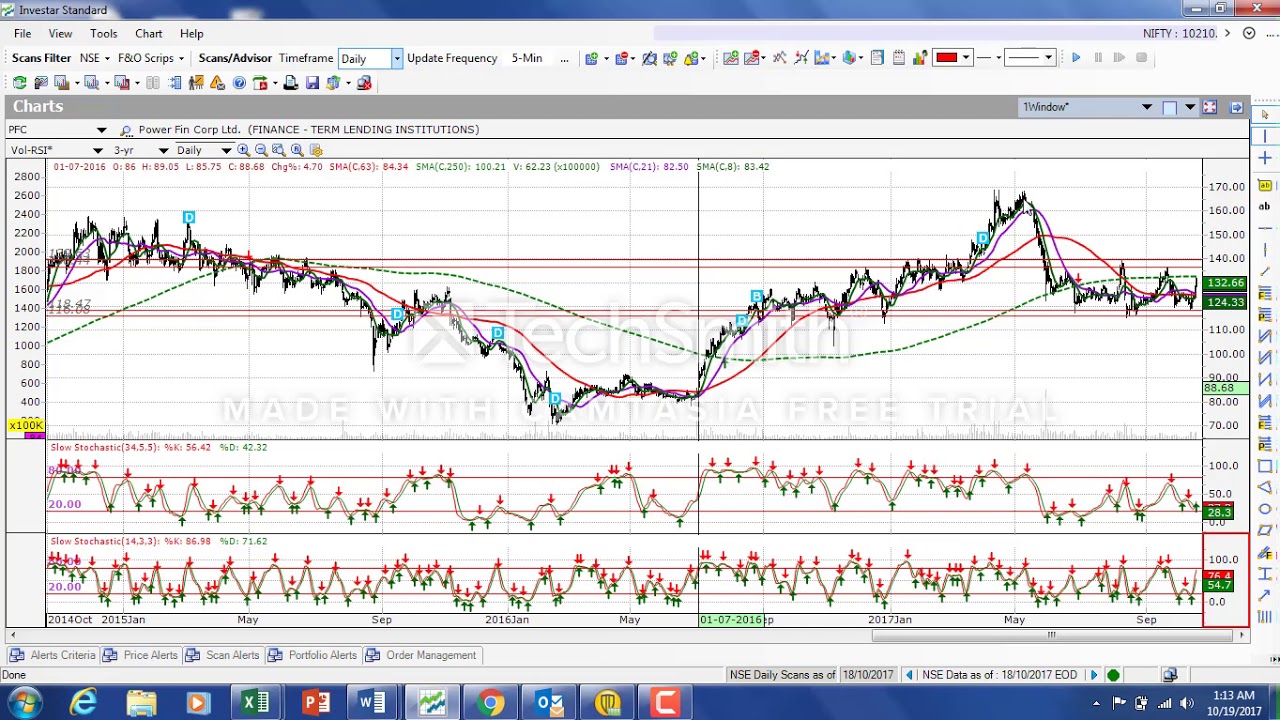
Task: Click the blue help question-mark icon
Action: coord(239,83)
